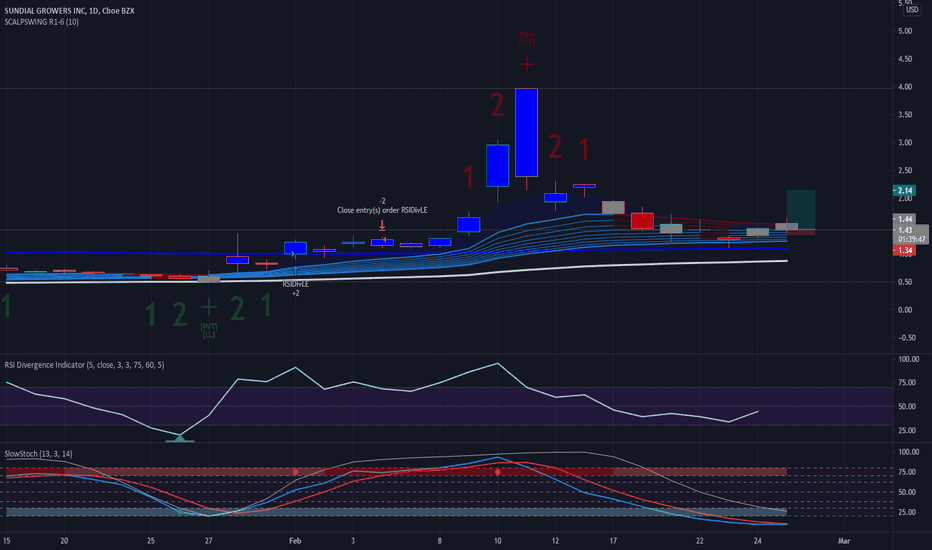Click the 5.00 price axis label

point(905,31)
